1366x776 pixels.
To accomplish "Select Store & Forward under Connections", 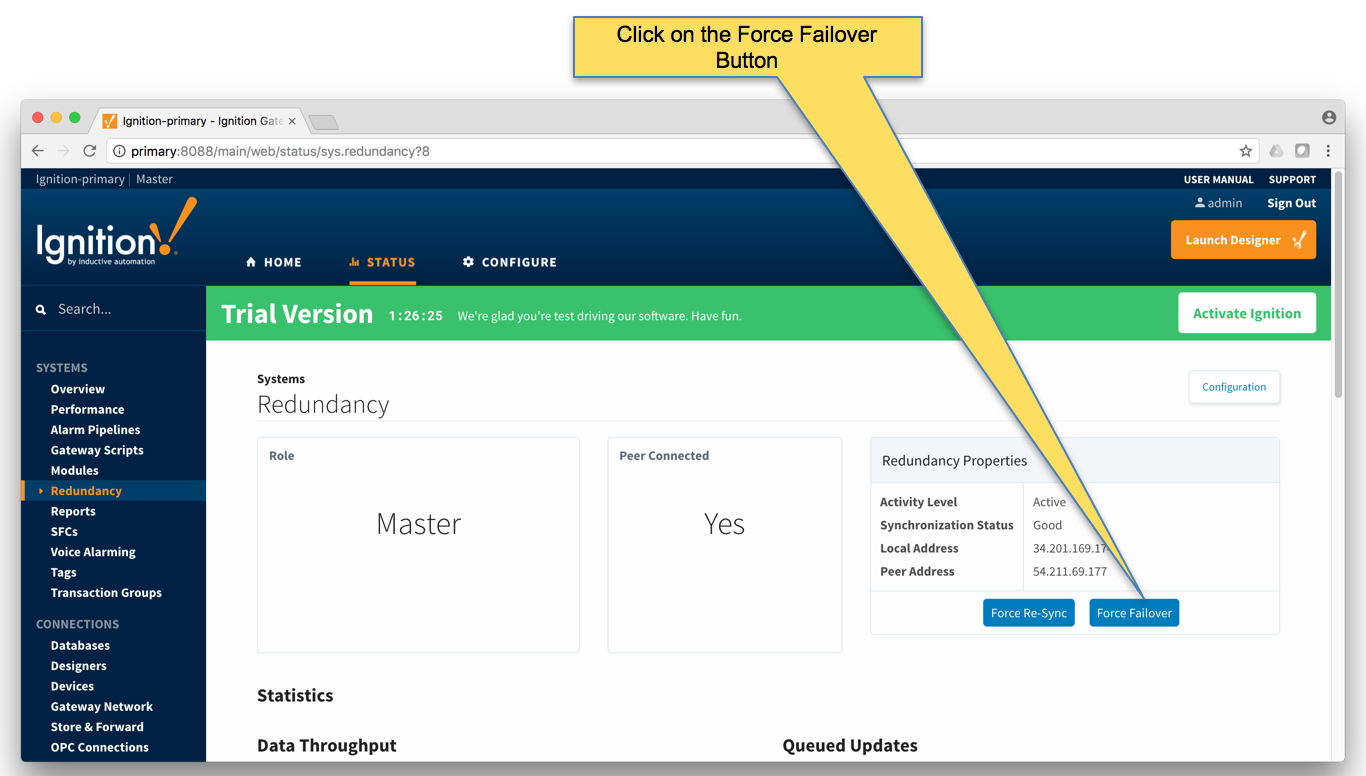I will pyautogui.click(x=97, y=727).
